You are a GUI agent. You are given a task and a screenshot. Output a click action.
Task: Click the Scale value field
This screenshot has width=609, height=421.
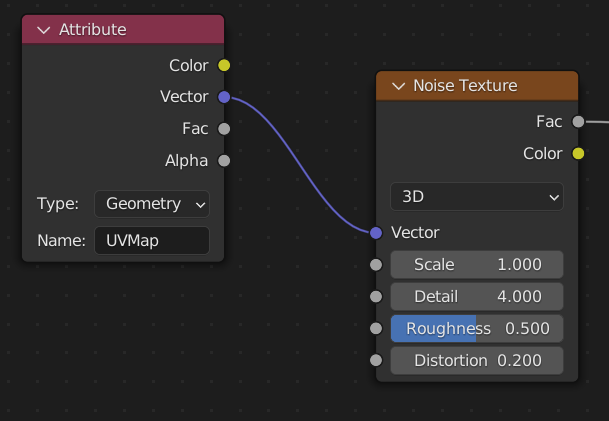(x=476, y=265)
